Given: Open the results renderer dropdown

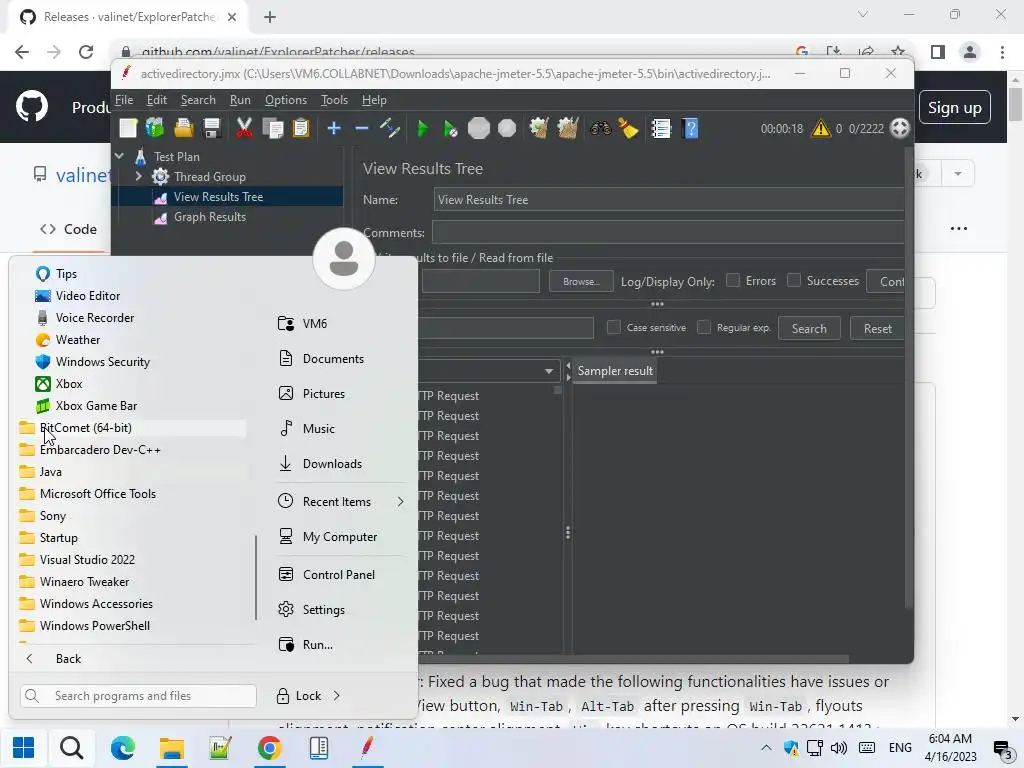Looking at the screenshot, I should point(549,371).
